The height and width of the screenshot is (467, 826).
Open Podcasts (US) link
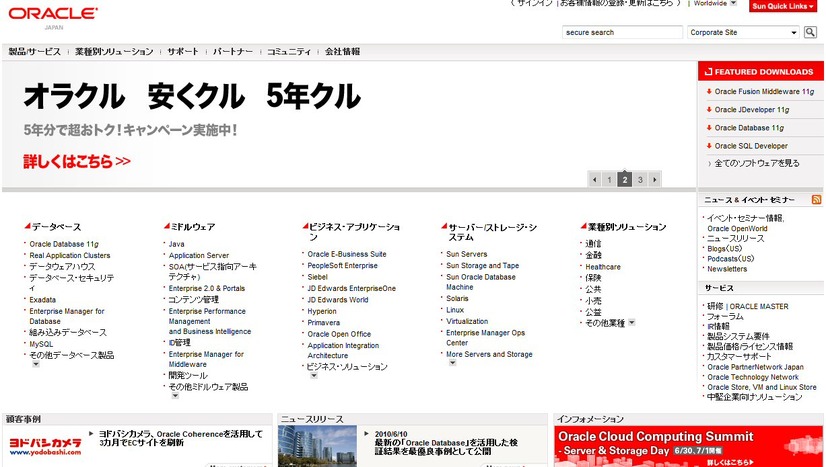731,259
